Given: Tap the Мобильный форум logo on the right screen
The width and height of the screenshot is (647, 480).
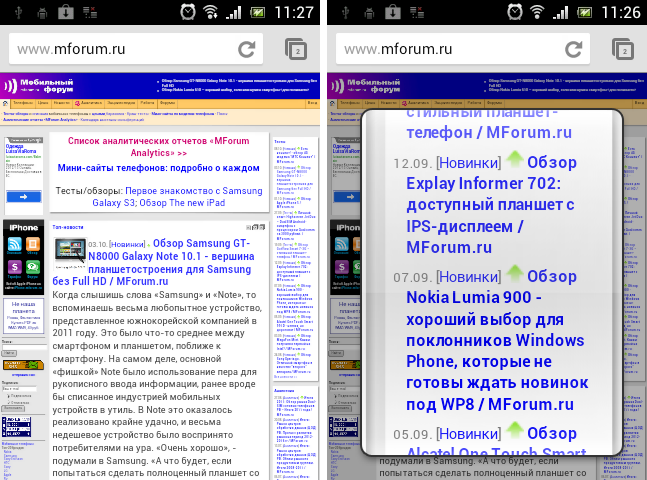Looking at the screenshot, I should (365, 85).
